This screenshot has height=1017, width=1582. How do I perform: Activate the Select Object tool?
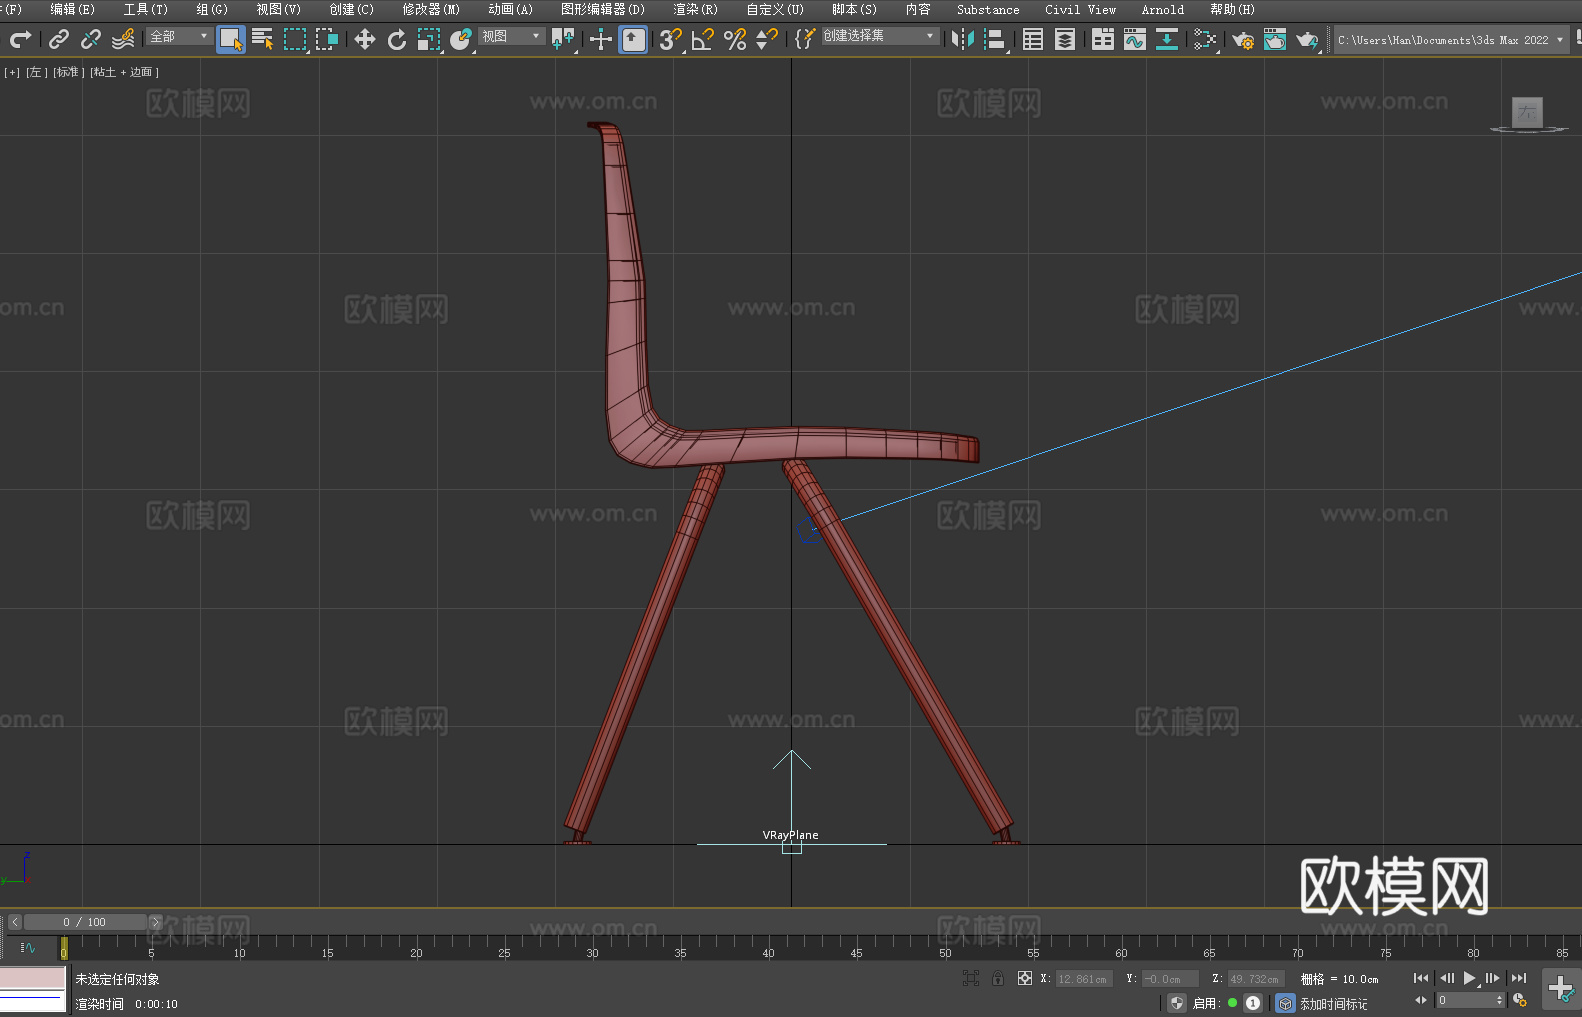[231, 39]
